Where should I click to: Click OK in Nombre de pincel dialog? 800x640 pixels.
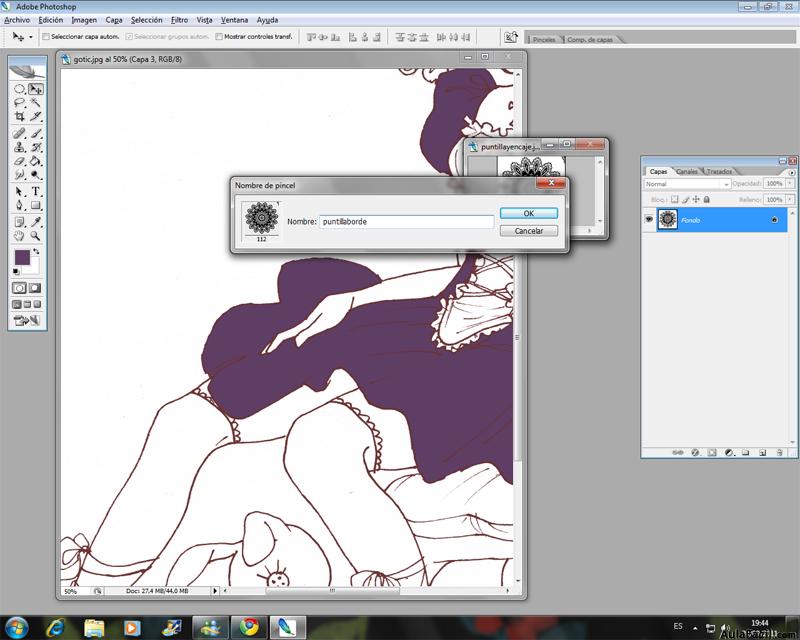(x=529, y=213)
